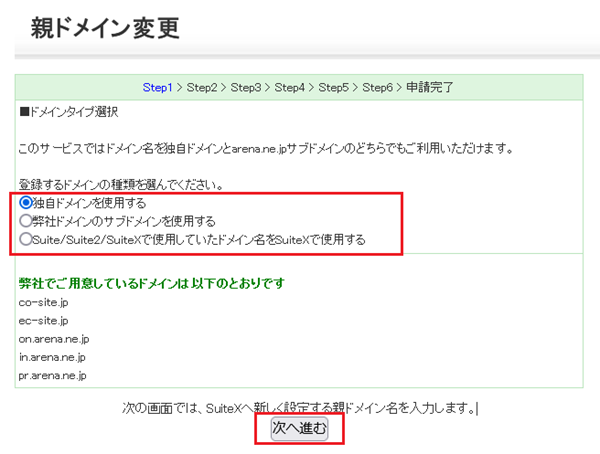The height and width of the screenshot is (454, 600).
Task: Click Step2 in the progress breadcrumb
Action: point(202,88)
